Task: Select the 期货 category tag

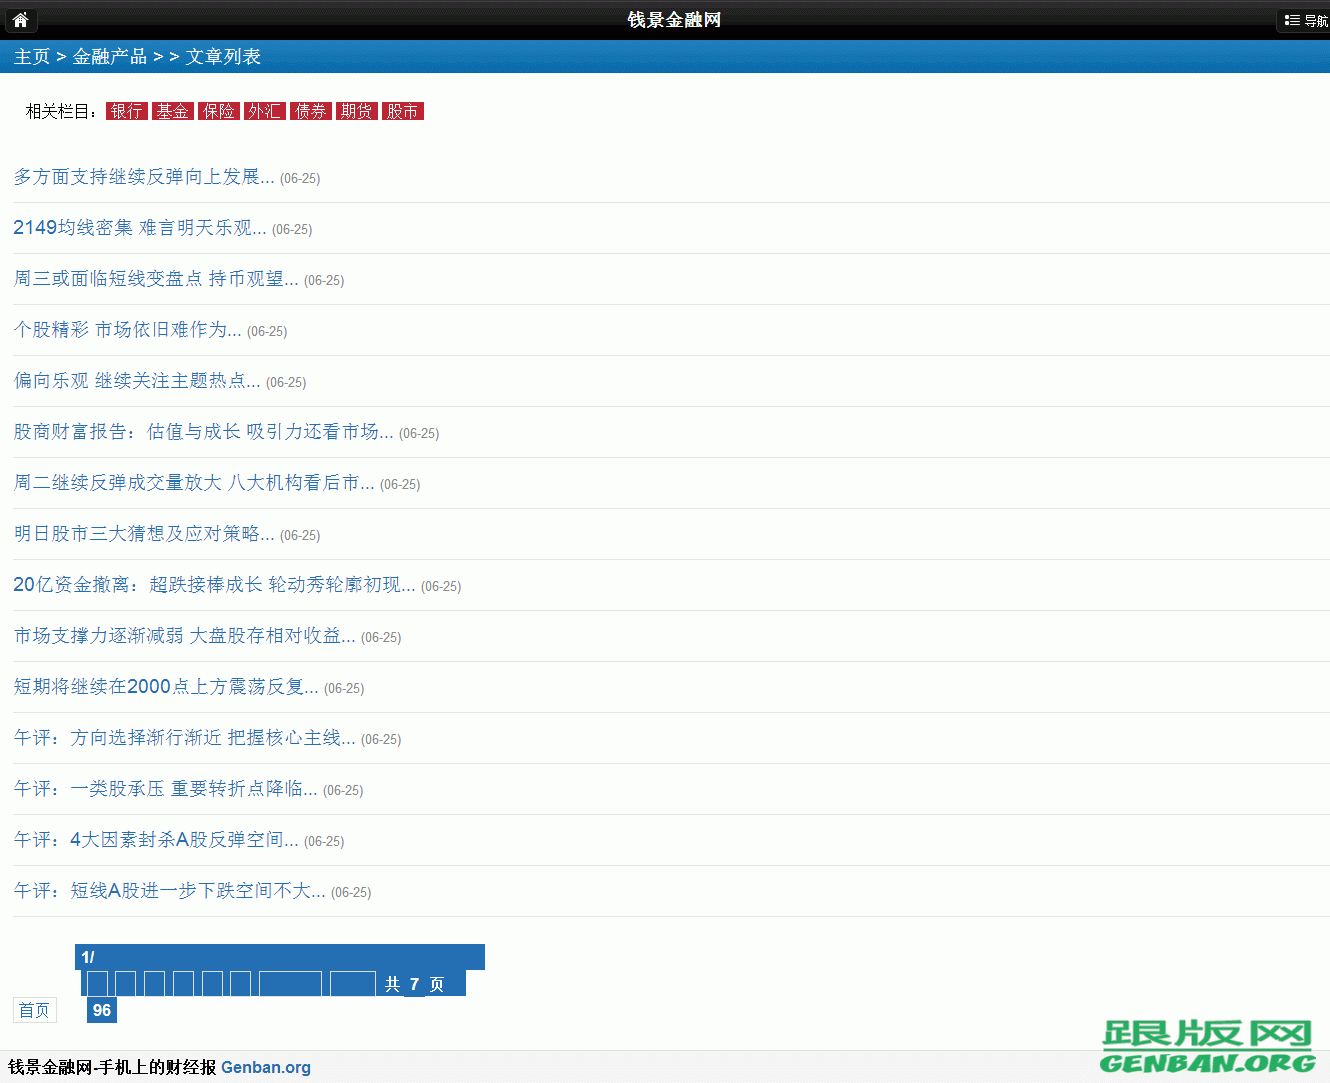Action: coord(356,111)
